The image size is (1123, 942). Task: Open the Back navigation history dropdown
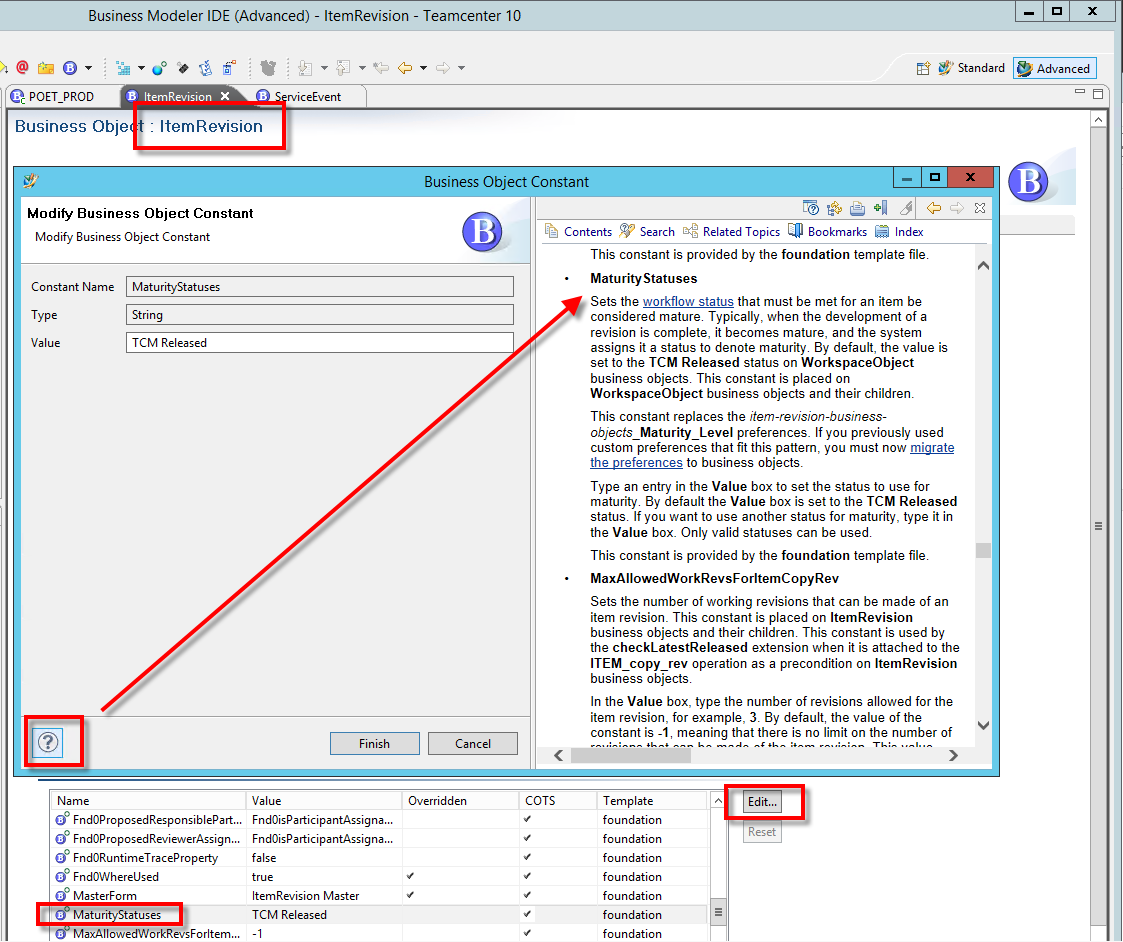(423, 68)
